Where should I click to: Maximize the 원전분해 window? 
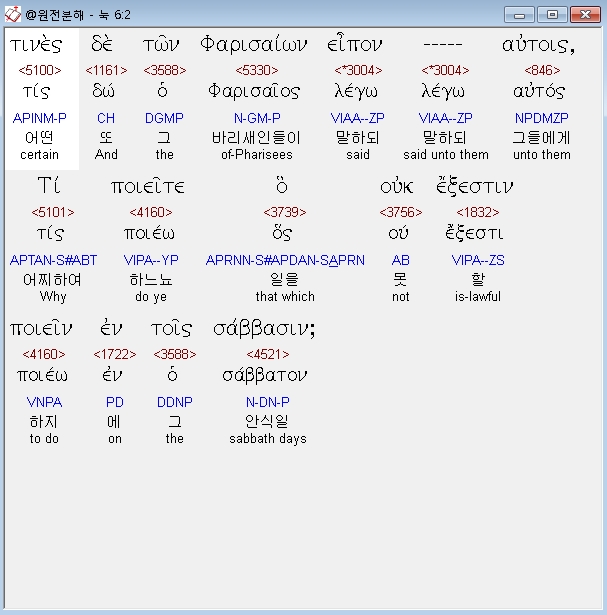(552, 15)
